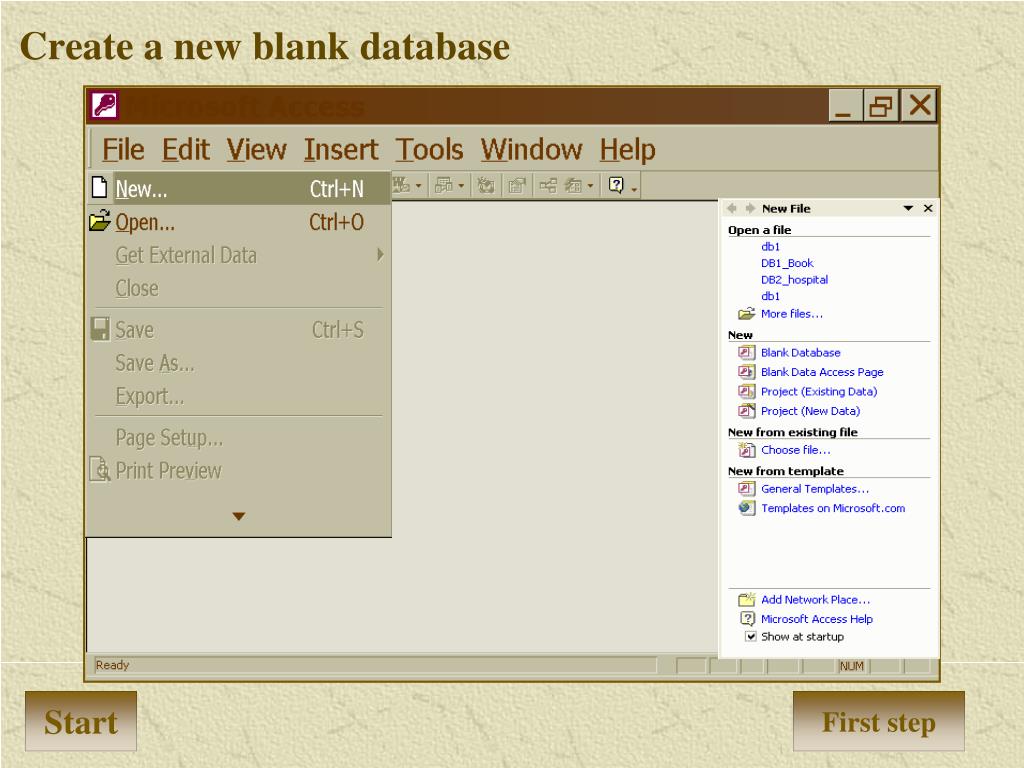Open the Analyze dropdown arrow
Image resolution: width=1024 pixels, height=768 pixels.
tap(461, 186)
